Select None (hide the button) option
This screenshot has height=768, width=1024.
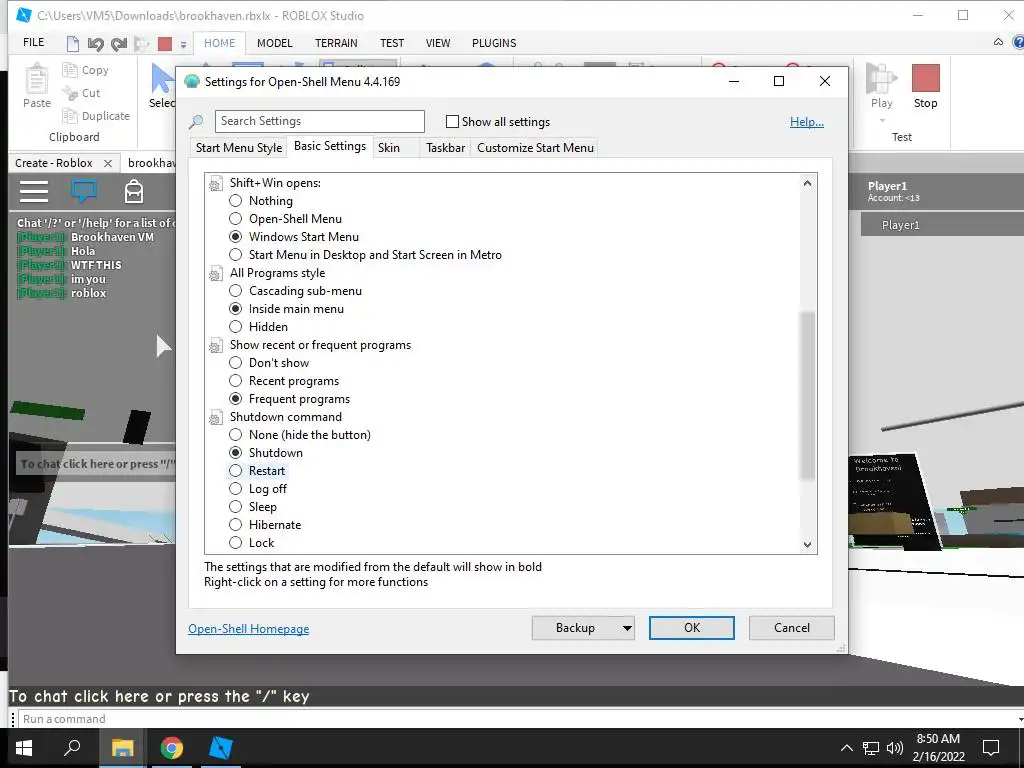pyautogui.click(x=236, y=434)
